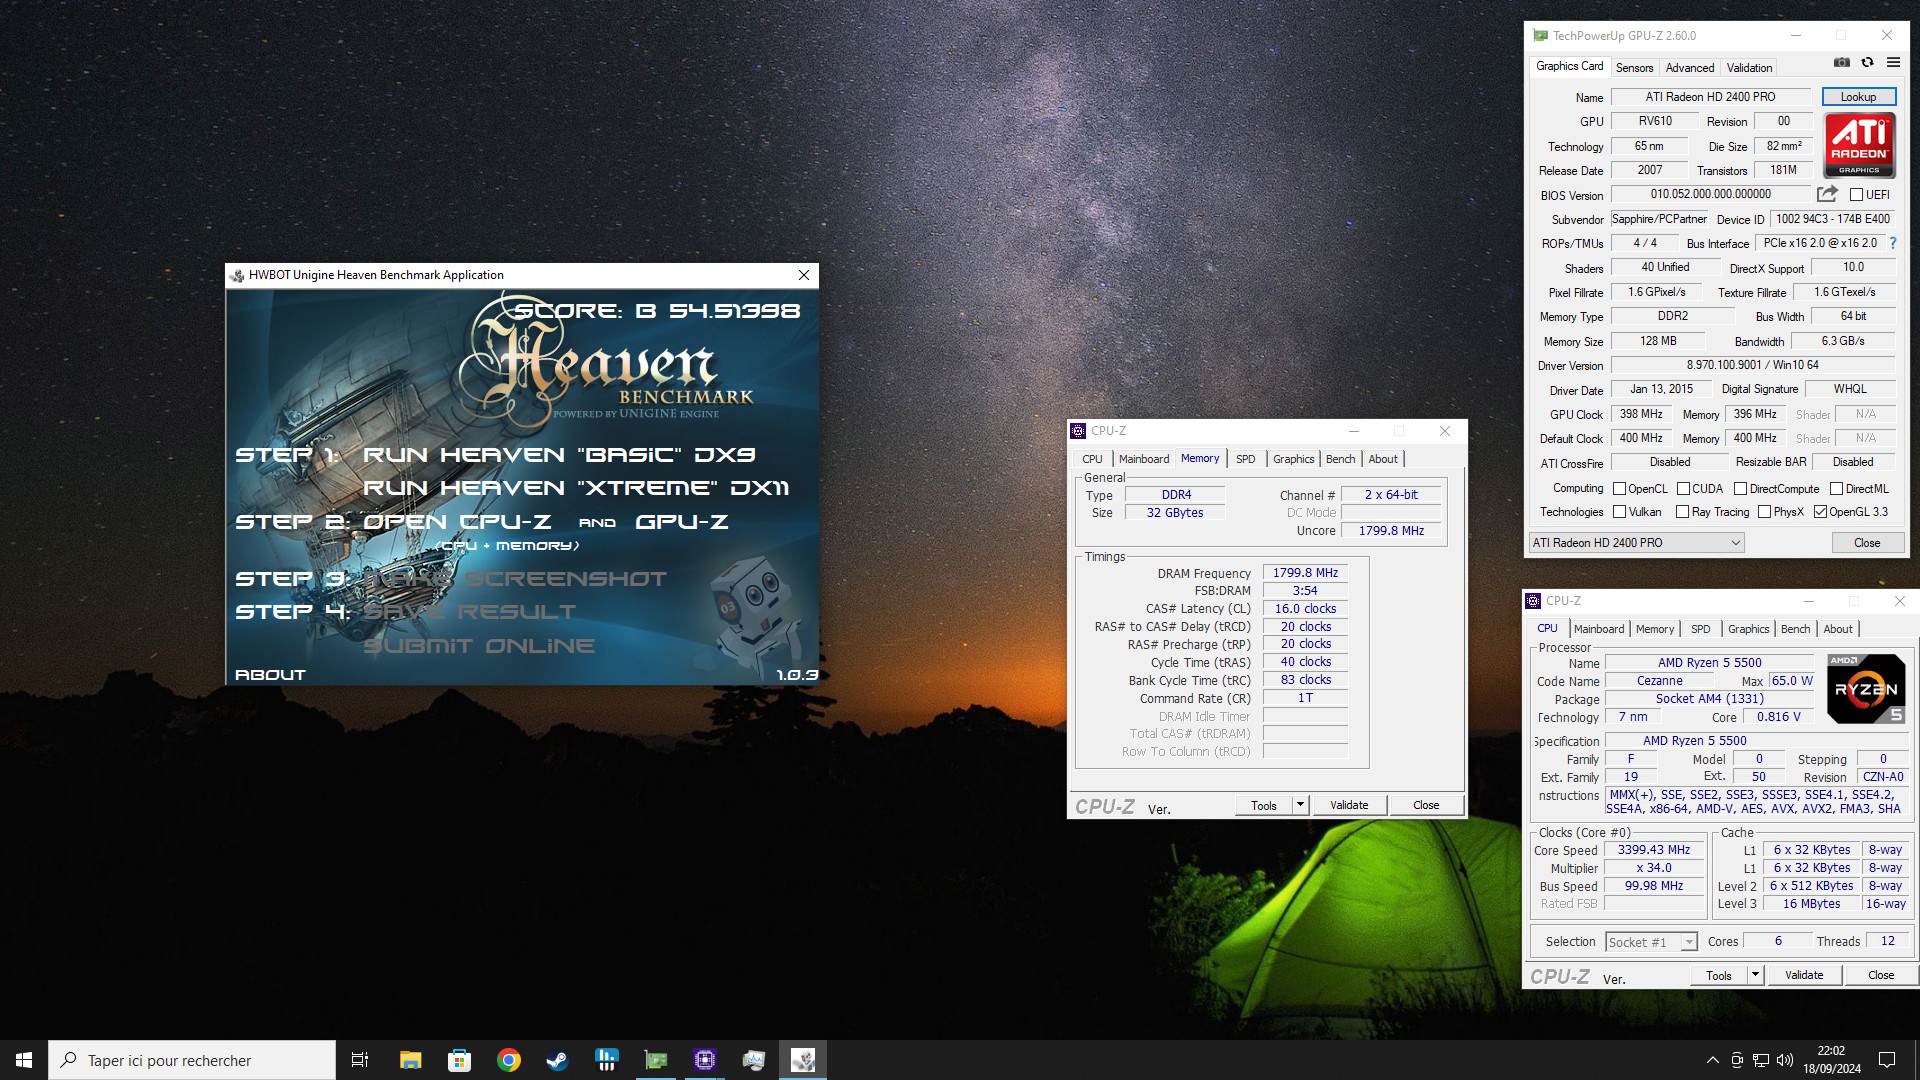Click the BIOS export share icon in GPU-Z
1920x1080 pixels.
point(1827,194)
